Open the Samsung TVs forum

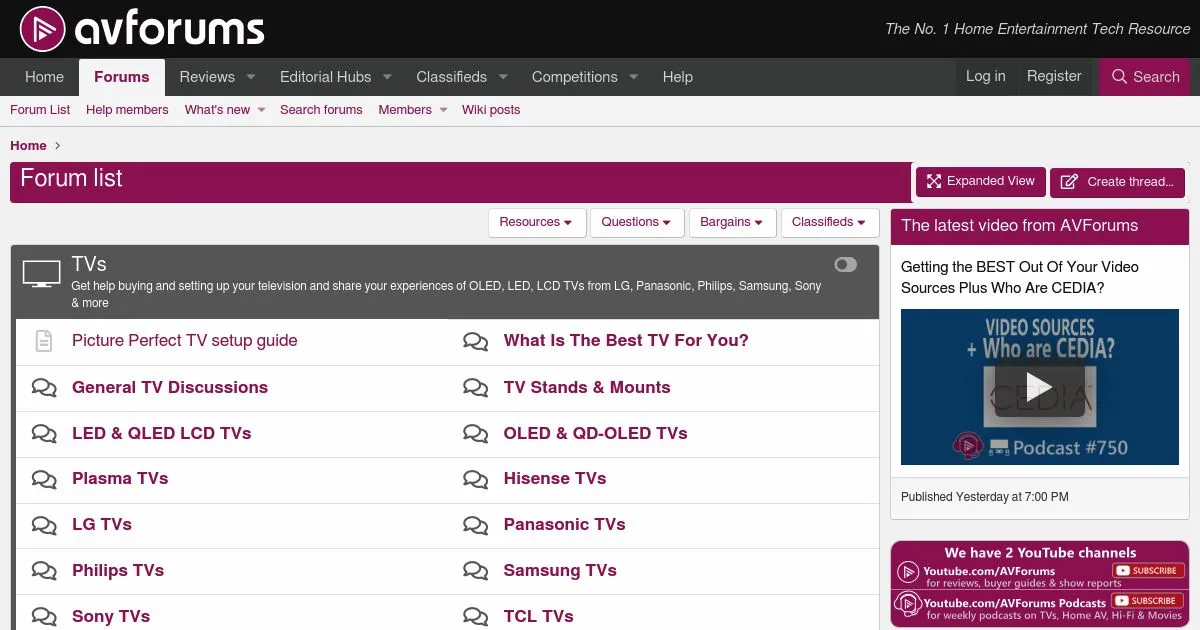click(560, 571)
